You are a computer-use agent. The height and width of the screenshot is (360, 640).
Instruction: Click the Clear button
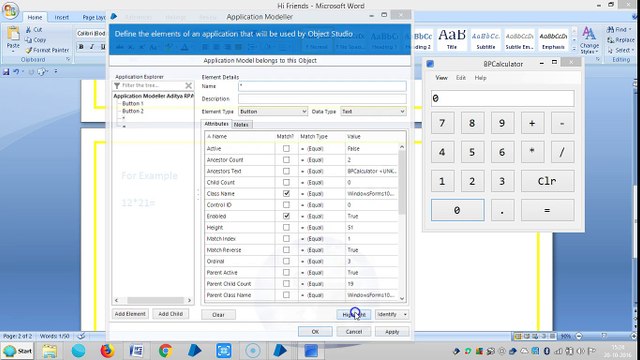click(x=218, y=315)
